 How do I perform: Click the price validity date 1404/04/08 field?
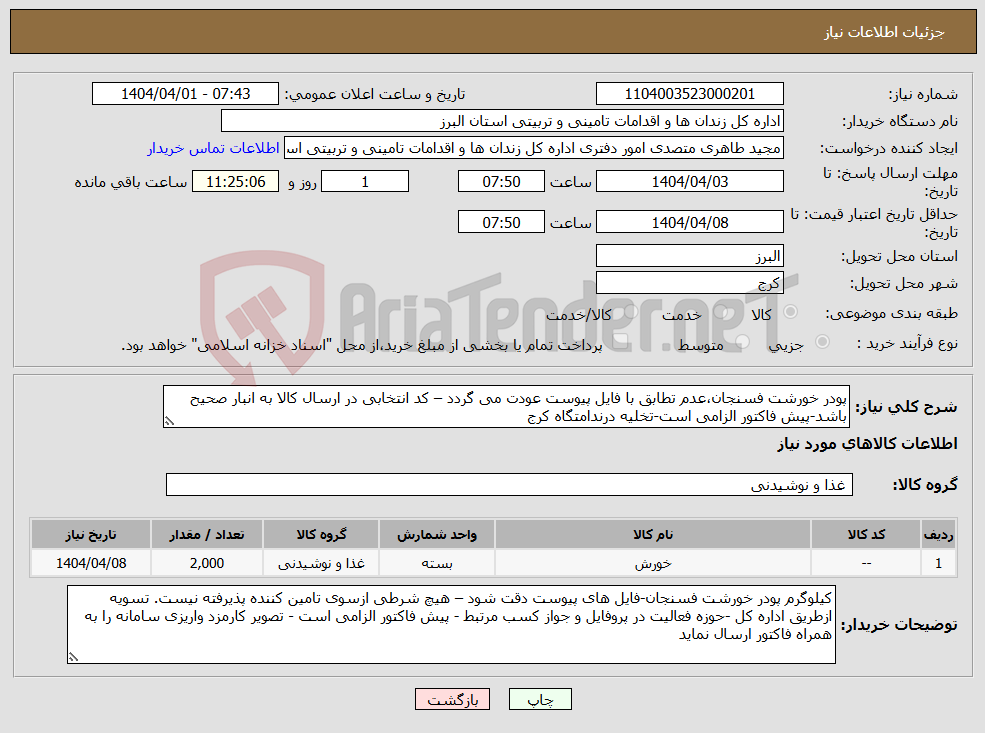pos(690,222)
